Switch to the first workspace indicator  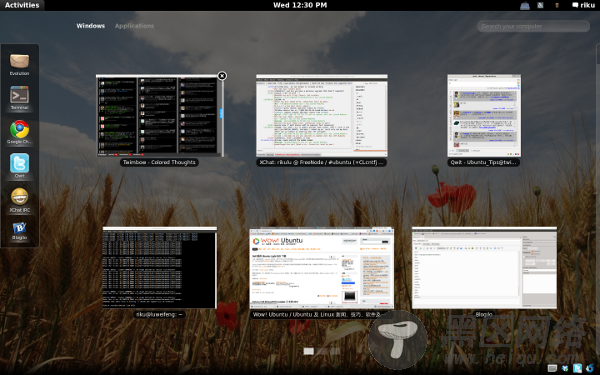(x=309, y=351)
